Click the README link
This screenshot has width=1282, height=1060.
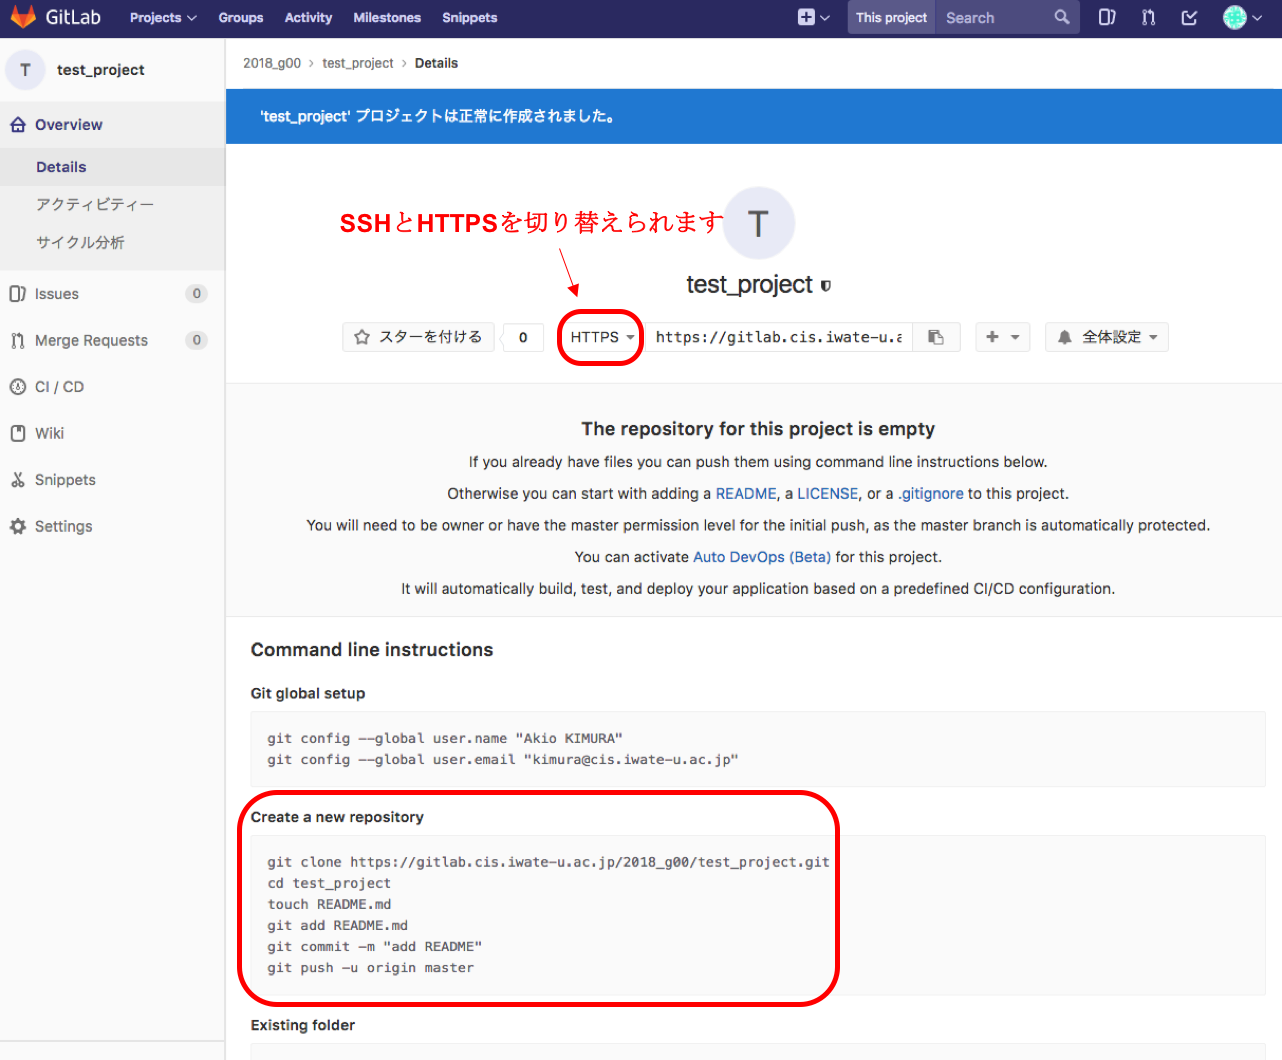[746, 494]
